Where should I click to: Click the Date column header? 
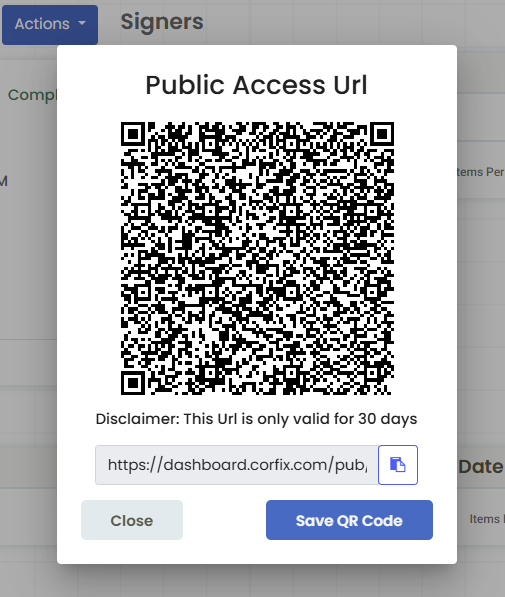coord(481,467)
